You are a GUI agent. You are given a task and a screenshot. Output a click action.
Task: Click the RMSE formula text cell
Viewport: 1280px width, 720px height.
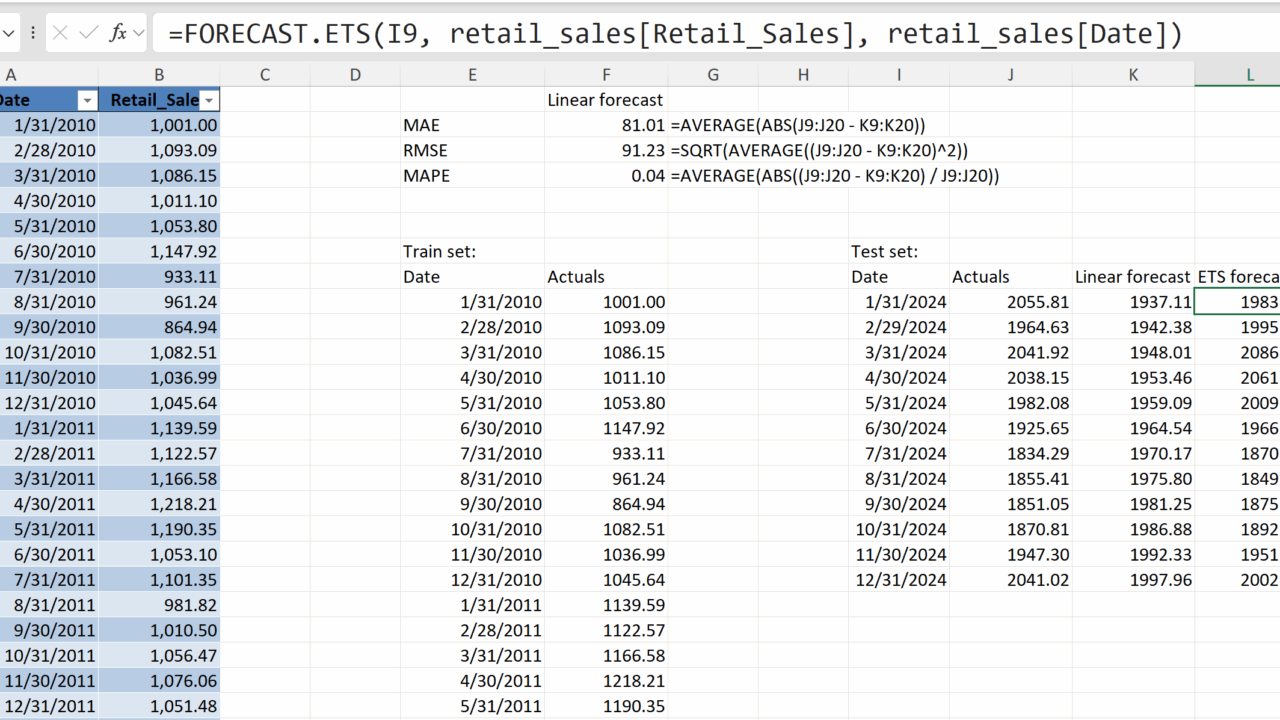point(820,150)
